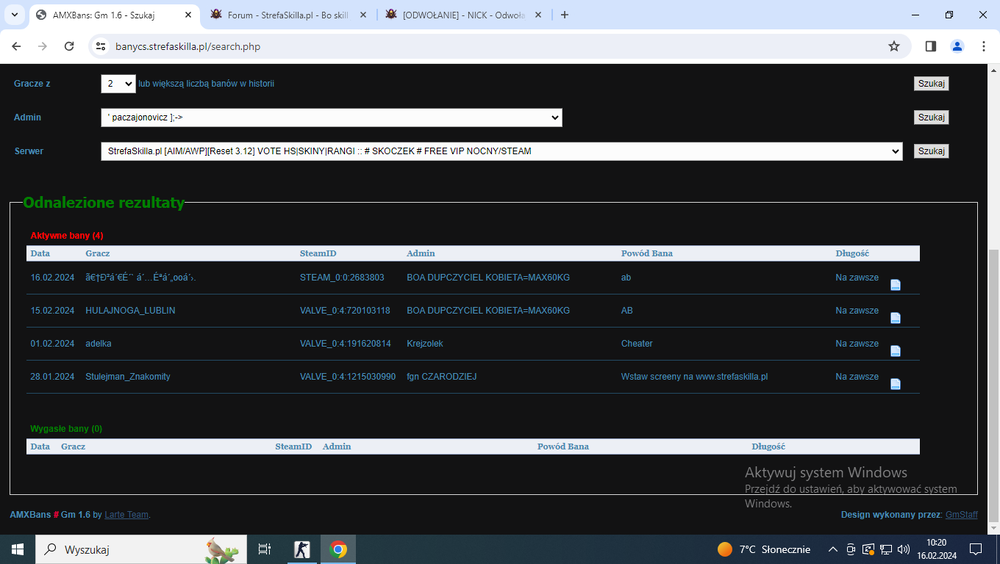Close the Forum StrefaSkilla tab
The image size is (1000, 564).
363,15
